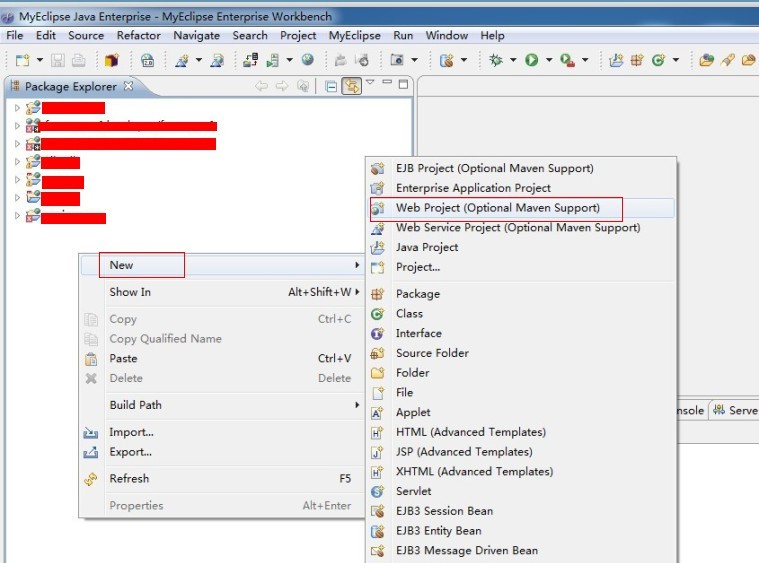Select New in the context menu
Screen dimensions: 759x563
click(222, 265)
